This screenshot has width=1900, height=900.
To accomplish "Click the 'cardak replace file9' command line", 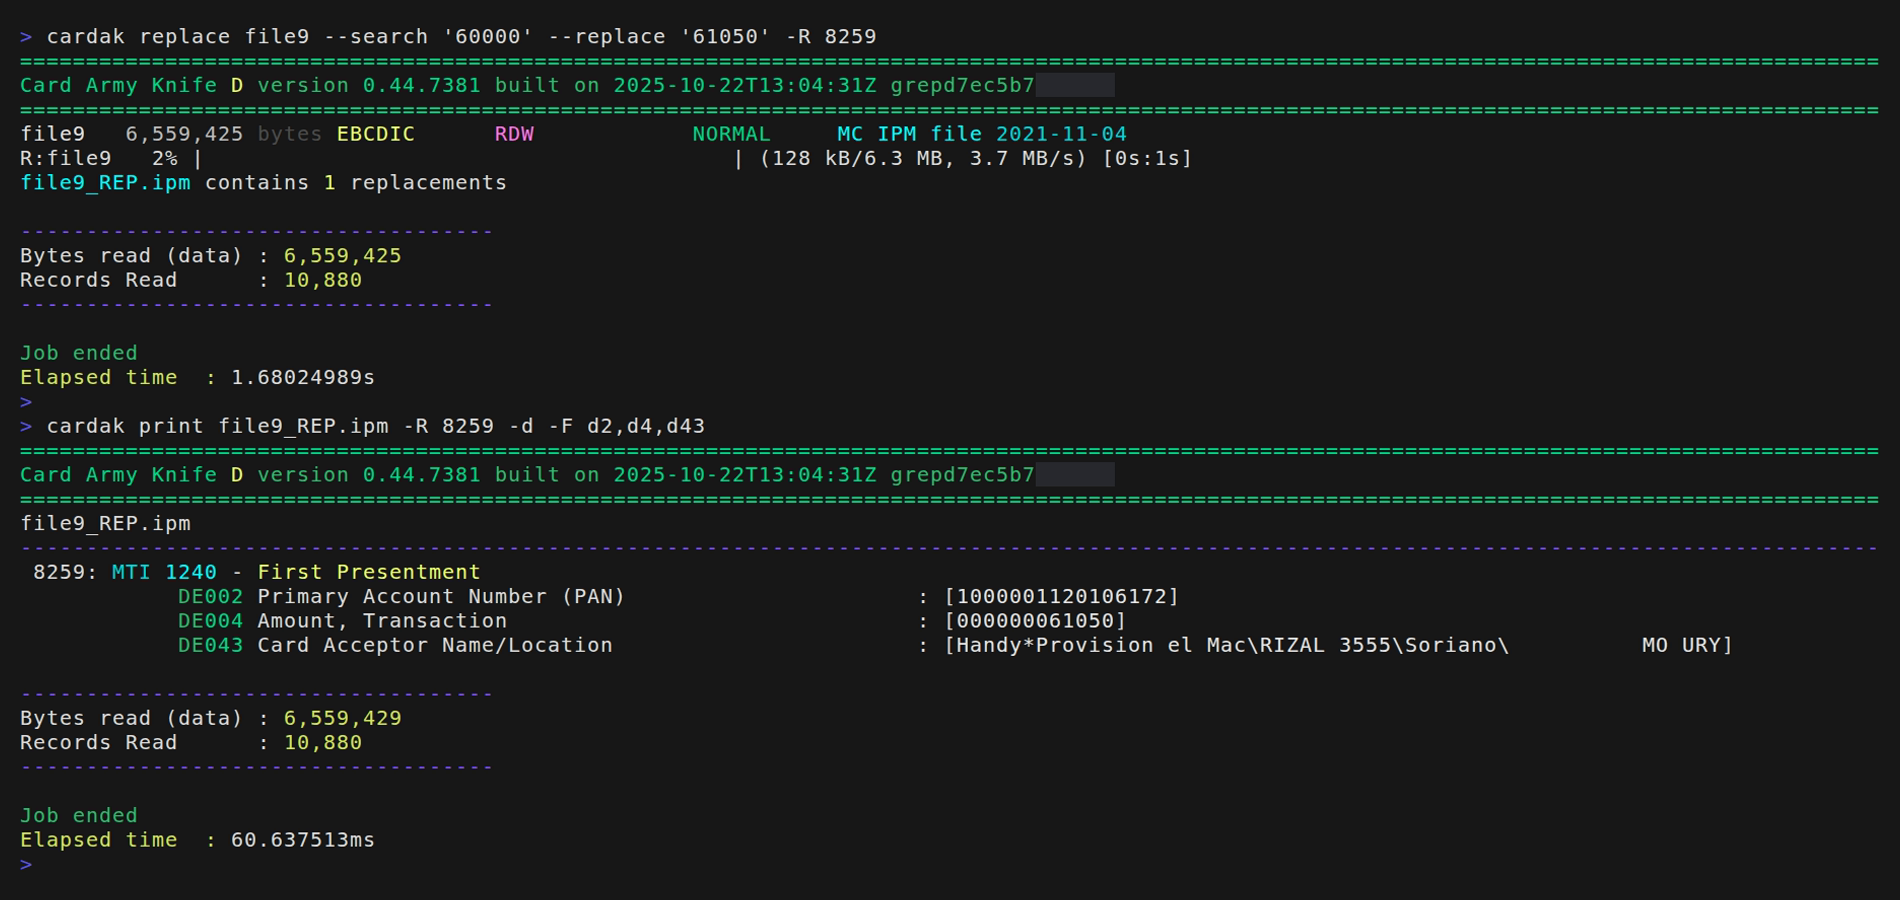I will point(461,37).
